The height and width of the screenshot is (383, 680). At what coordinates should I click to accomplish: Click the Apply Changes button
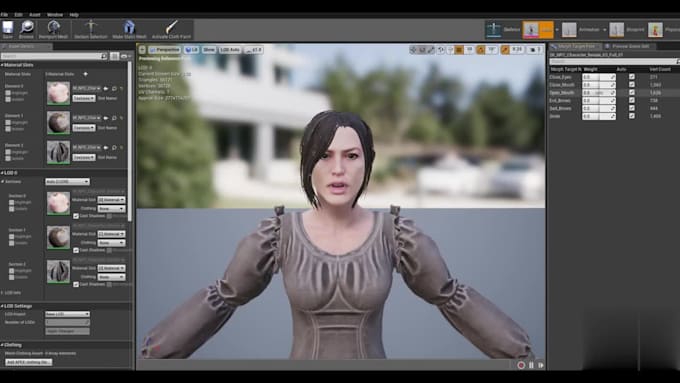(x=67, y=331)
